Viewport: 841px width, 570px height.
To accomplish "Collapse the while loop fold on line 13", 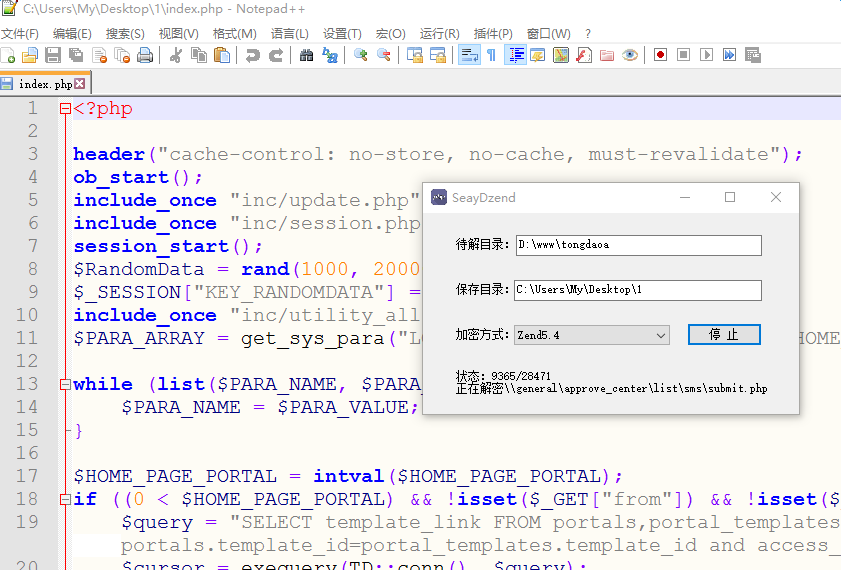I will point(65,384).
